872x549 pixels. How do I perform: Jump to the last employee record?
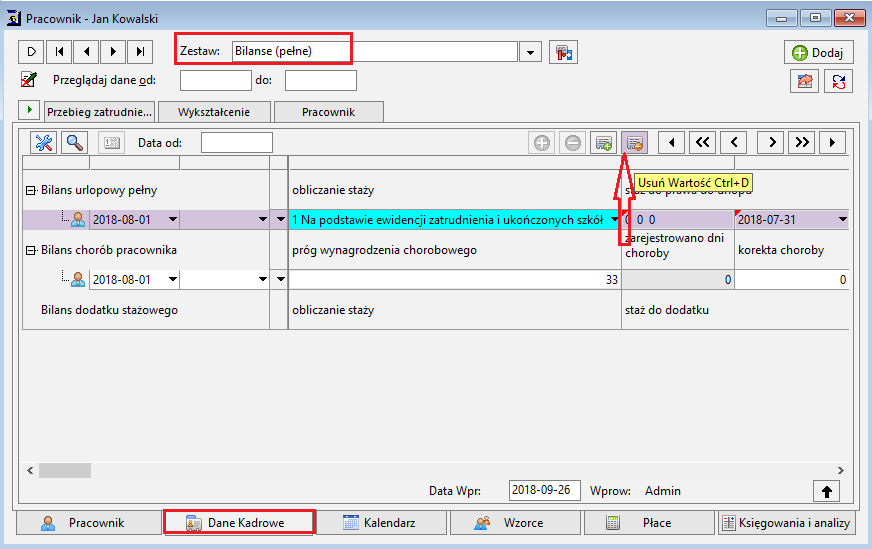140,52
